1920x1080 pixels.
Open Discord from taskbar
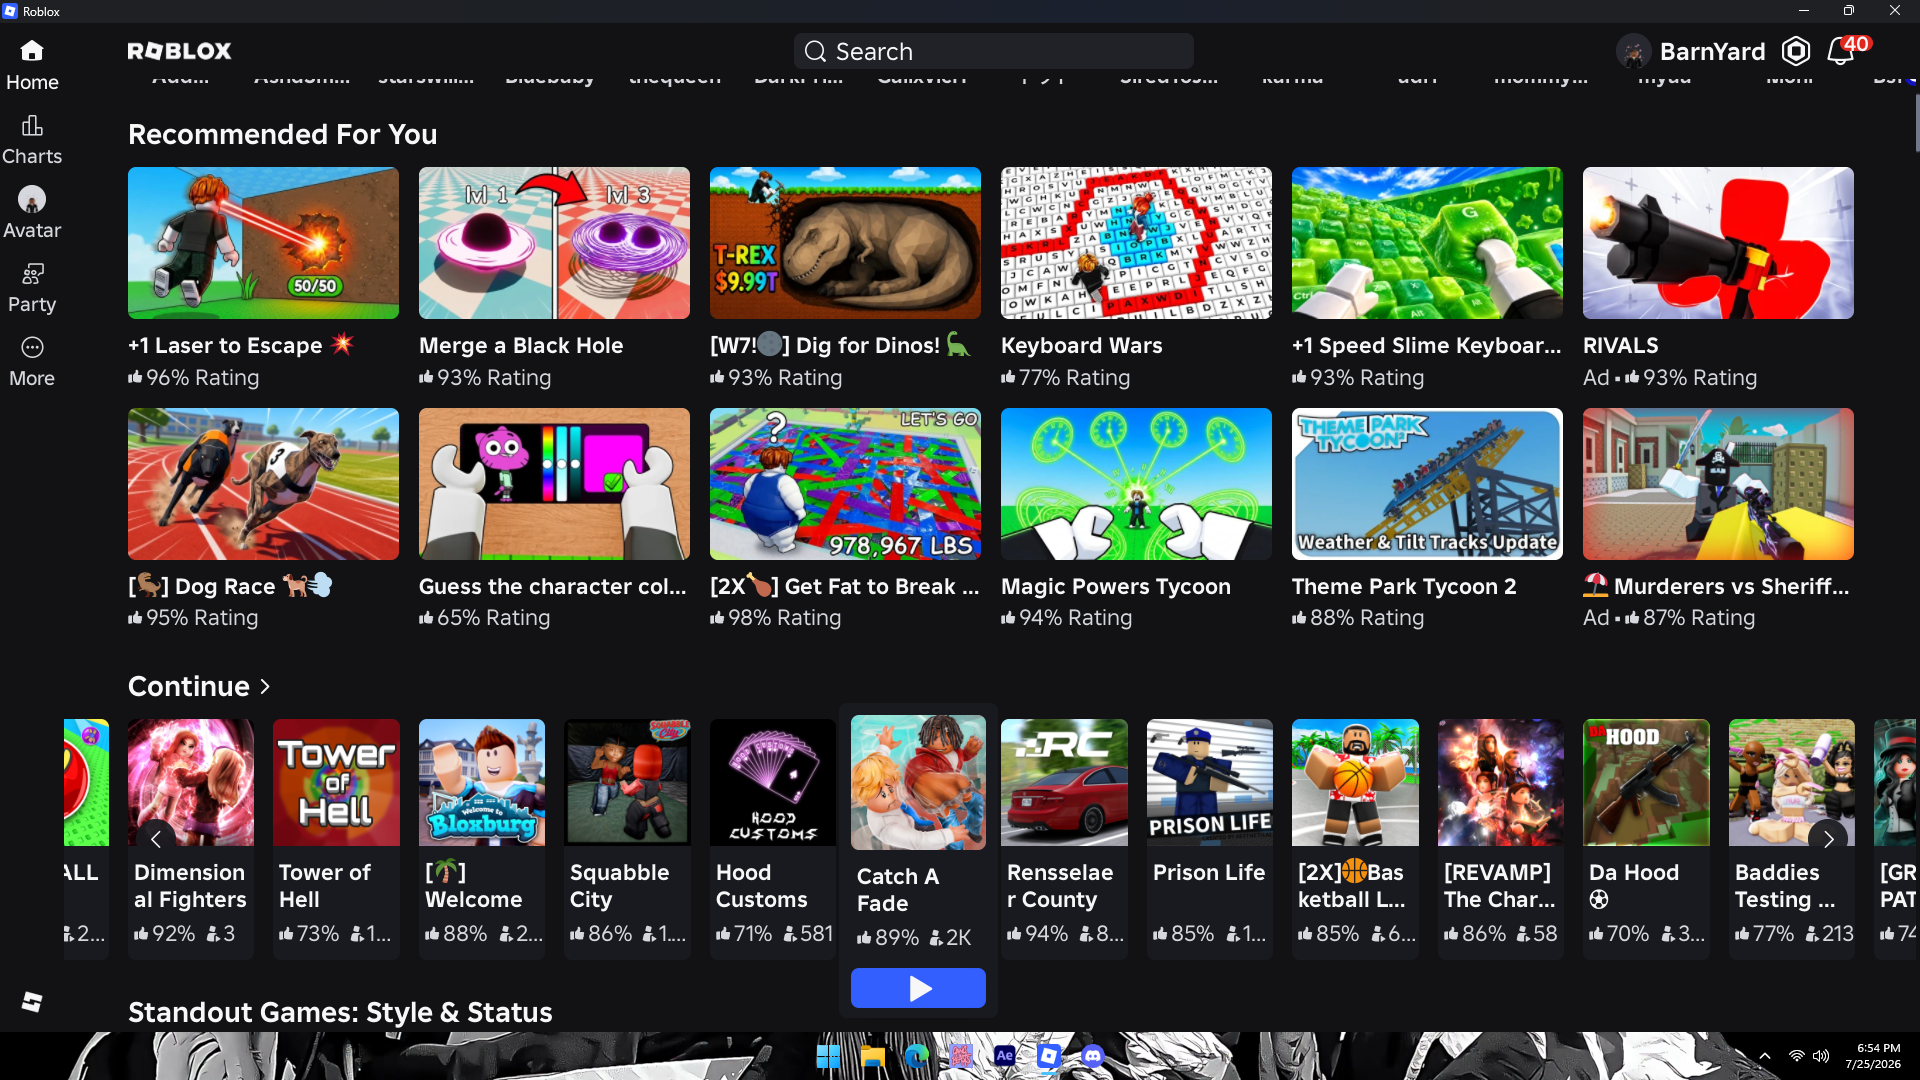(1092, 1056)
